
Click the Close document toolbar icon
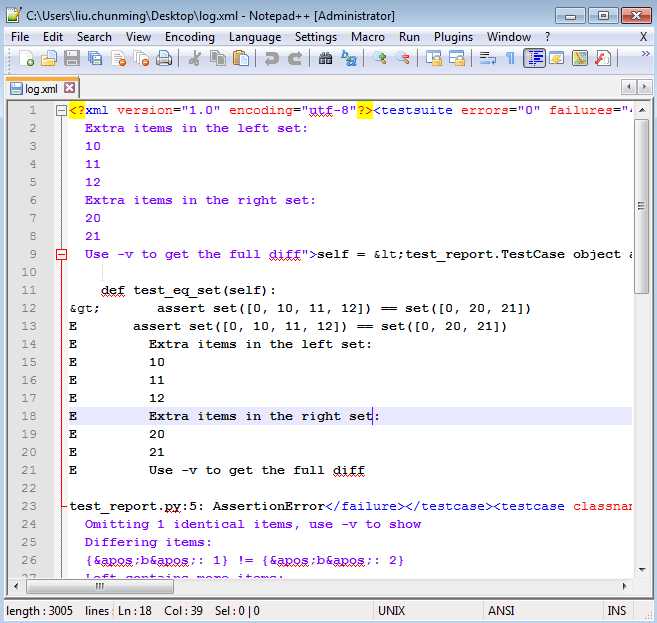119,58
